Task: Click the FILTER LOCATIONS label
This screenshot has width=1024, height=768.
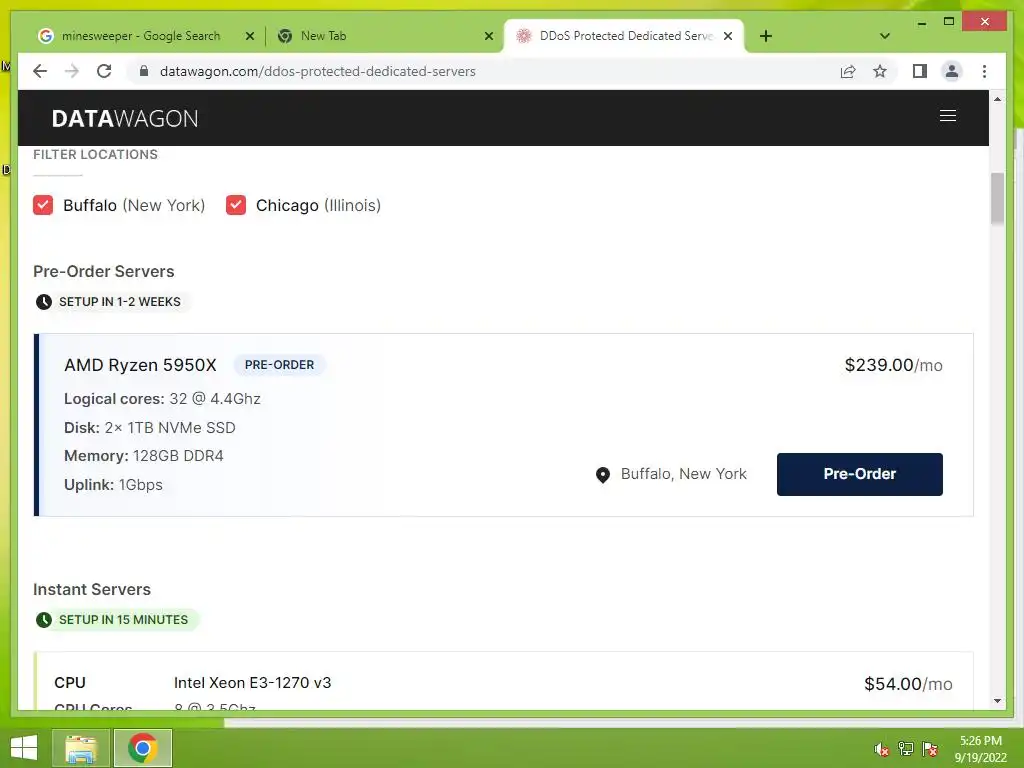Action: [95, 154]
